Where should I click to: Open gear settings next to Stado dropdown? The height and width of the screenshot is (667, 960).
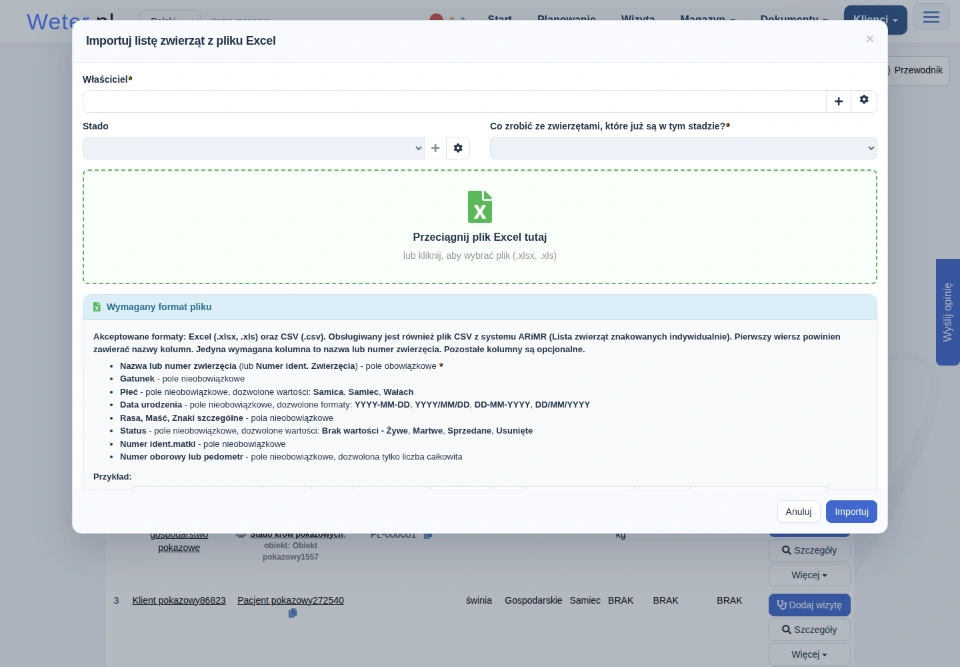(458, 148)
